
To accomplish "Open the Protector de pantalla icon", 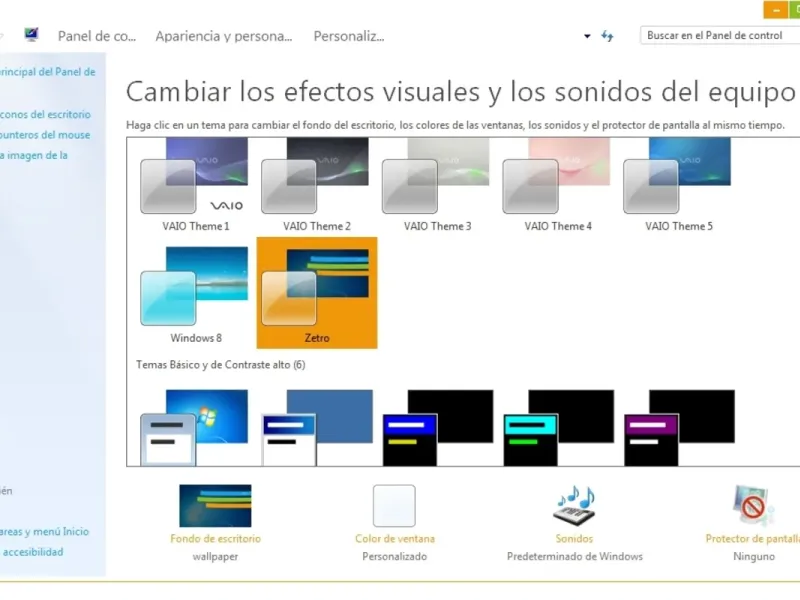I will click(x=753, y=506).
